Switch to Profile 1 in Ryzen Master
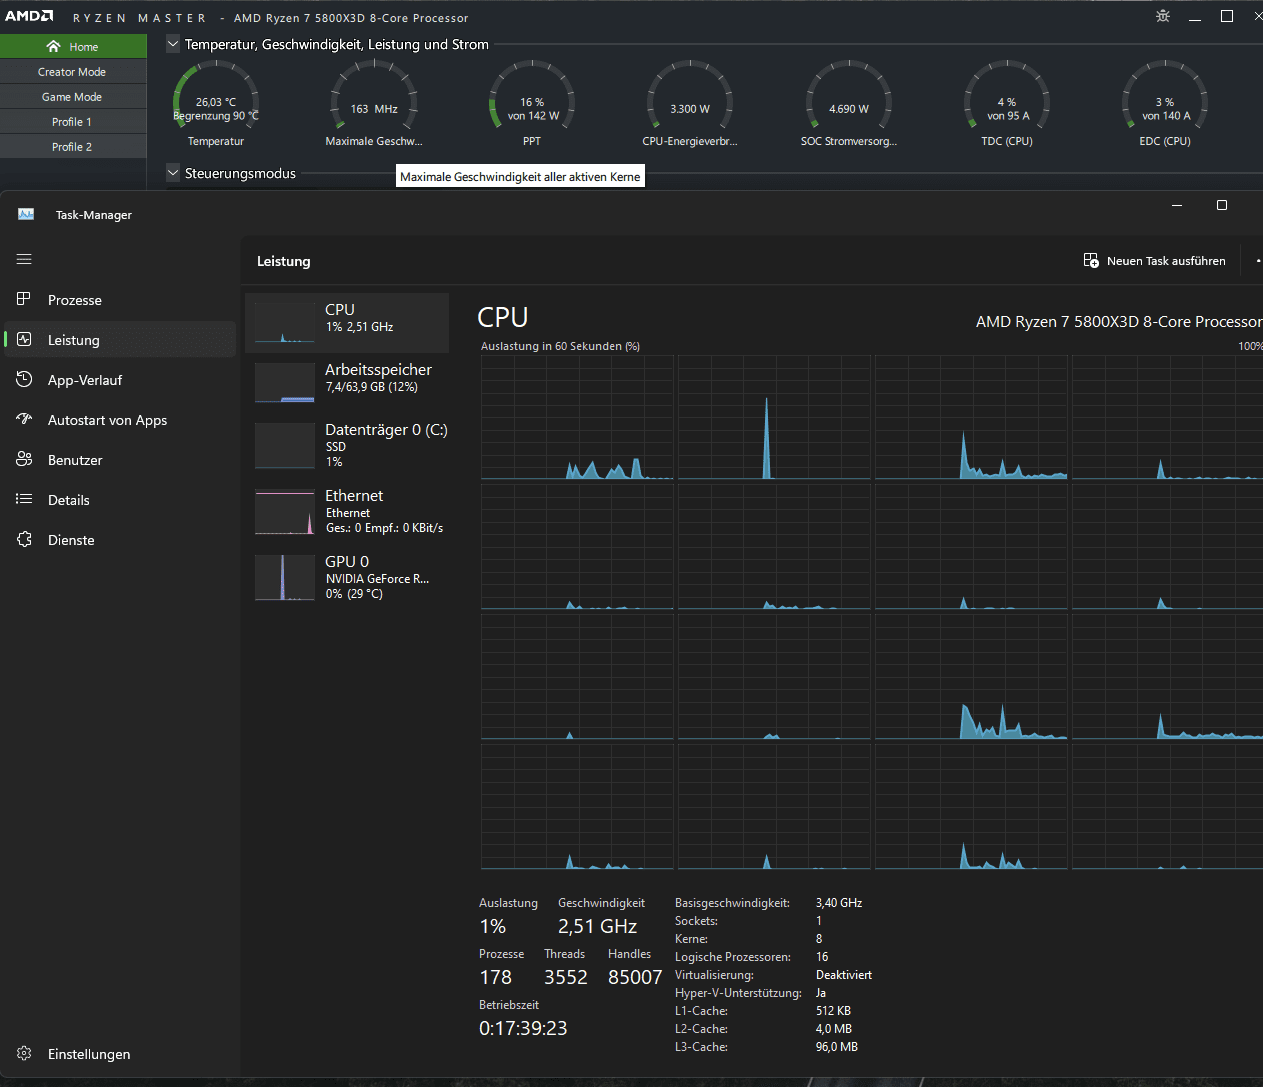 tap(72, 122)
